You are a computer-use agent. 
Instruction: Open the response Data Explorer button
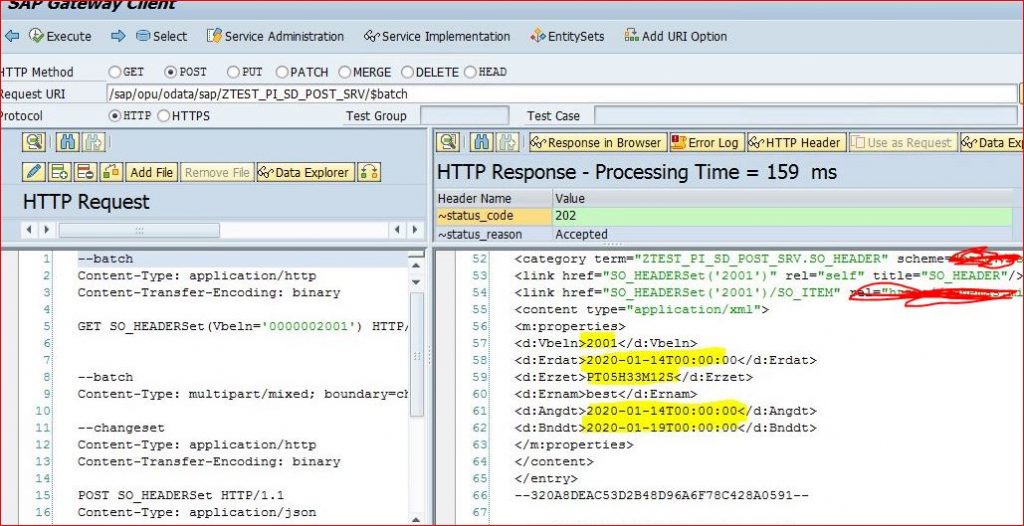[992, 142]
